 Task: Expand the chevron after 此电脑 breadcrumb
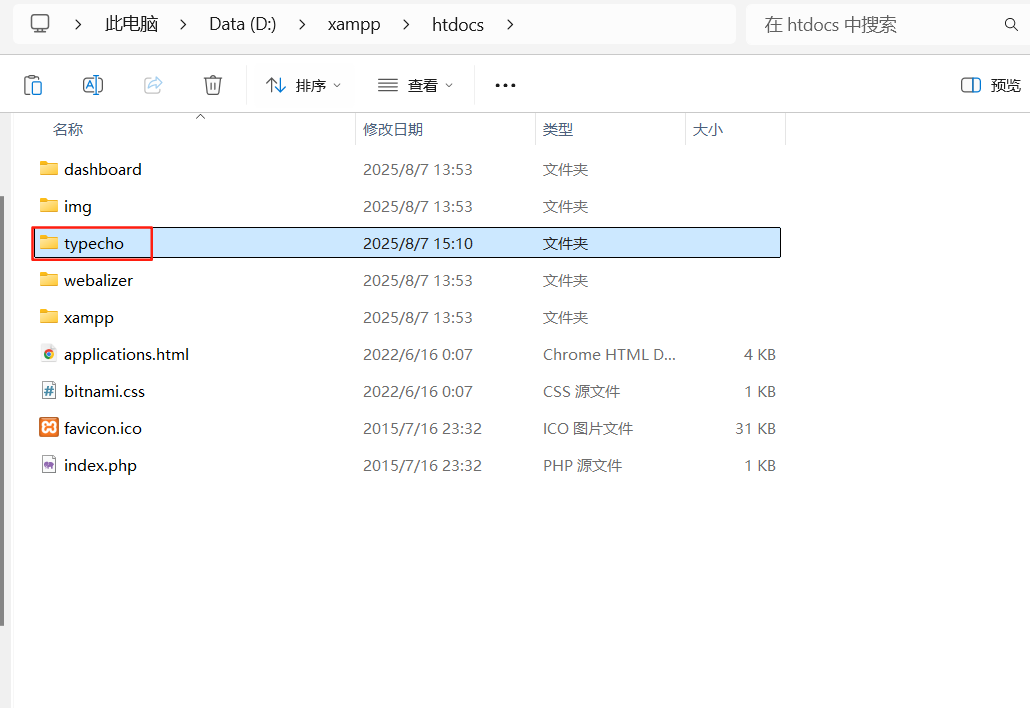coord(183,25)
